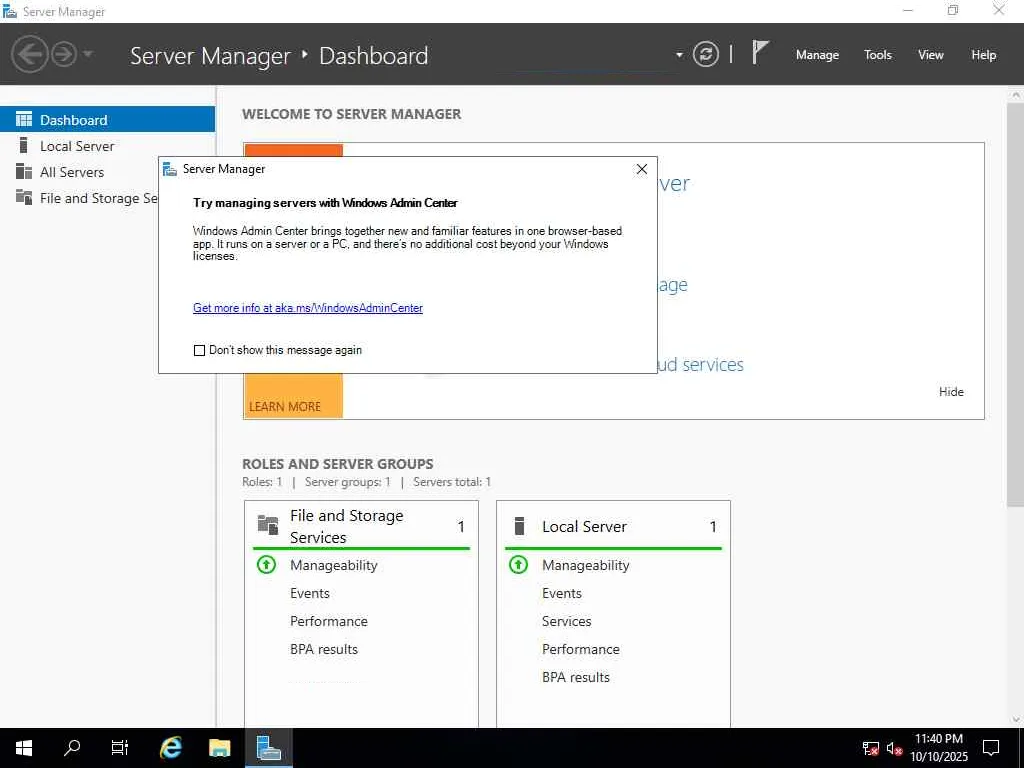This screenshot has height=768, width=1024.
Task: Click the forward navigation arrow
Action: click(64, 54)
